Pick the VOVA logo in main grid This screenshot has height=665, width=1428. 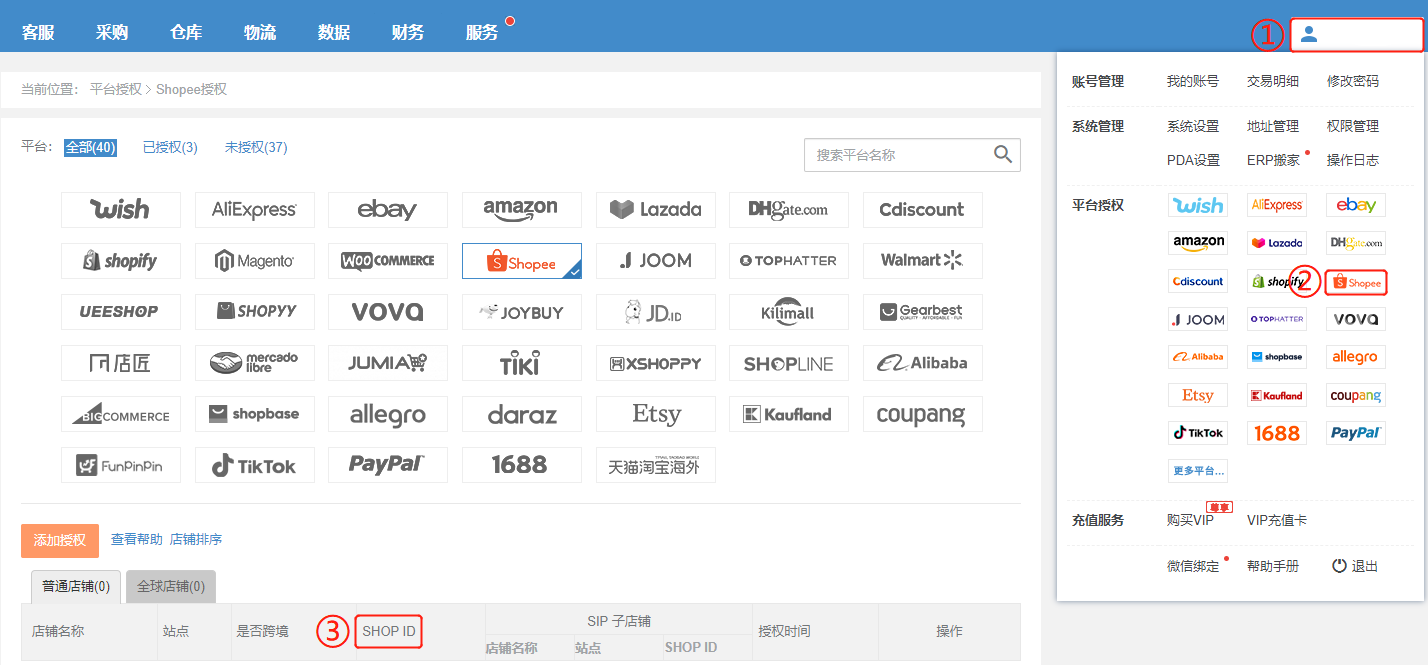tap(388, 312)
